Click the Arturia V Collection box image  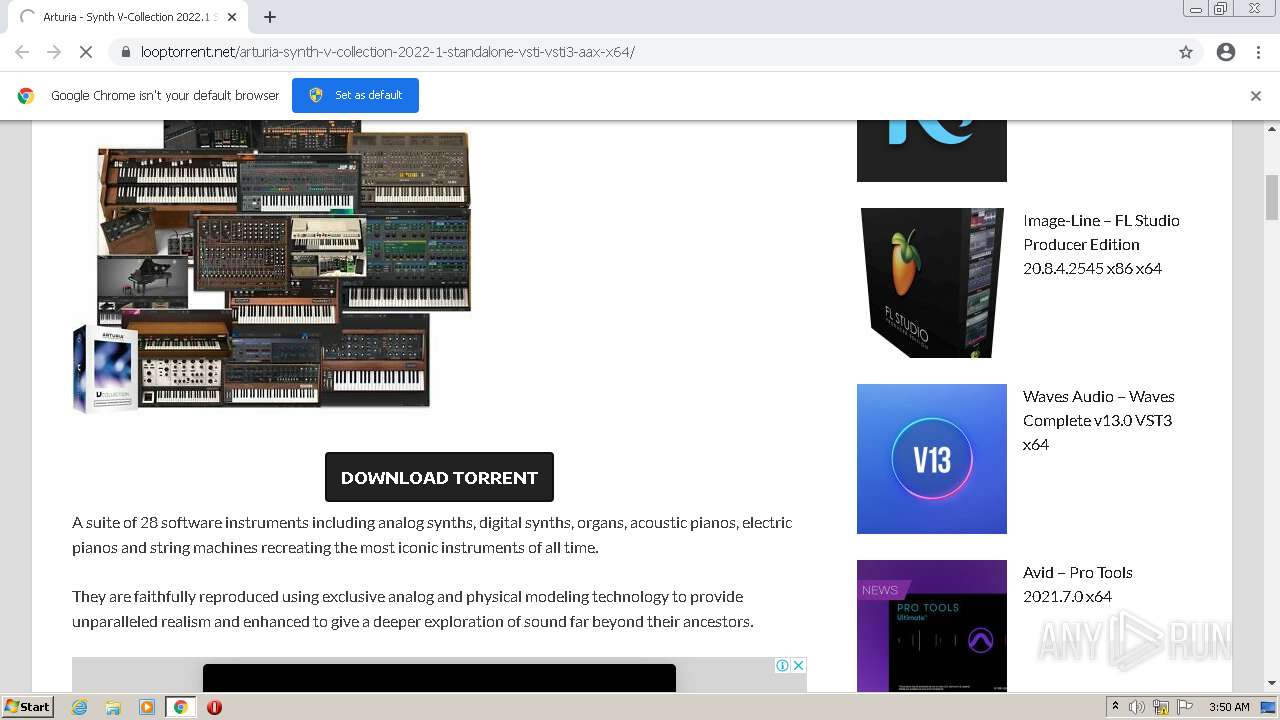click(104, 367)
